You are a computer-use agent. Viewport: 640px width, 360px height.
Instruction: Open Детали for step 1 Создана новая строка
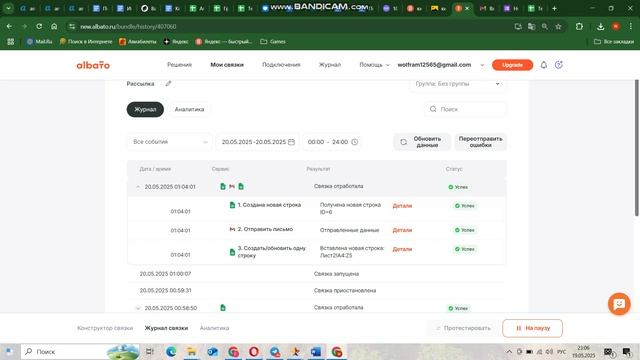402,206
